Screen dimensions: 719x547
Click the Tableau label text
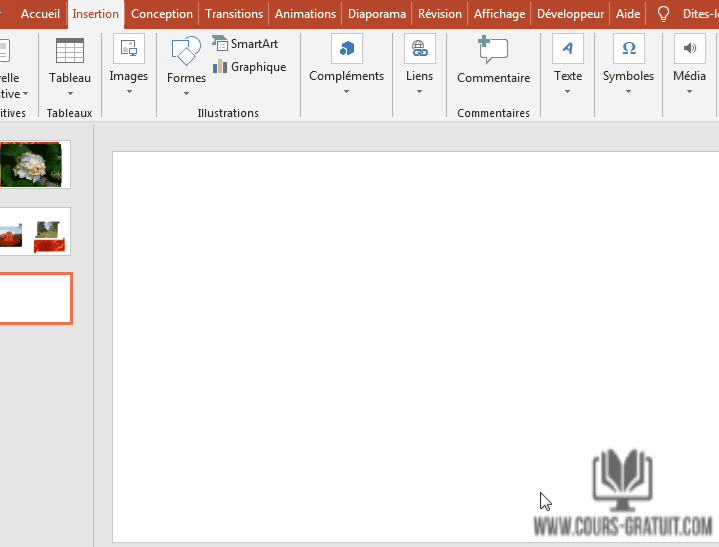(x=70, y=78)
